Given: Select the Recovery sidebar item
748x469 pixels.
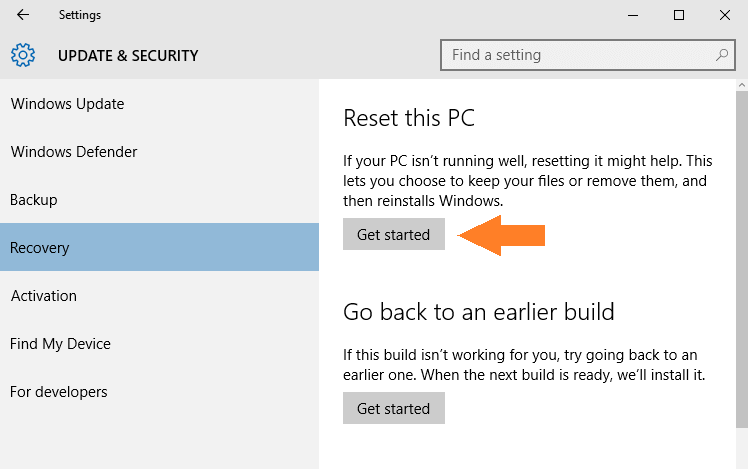Looking at the screenshot, I should [x=159, y=247].
